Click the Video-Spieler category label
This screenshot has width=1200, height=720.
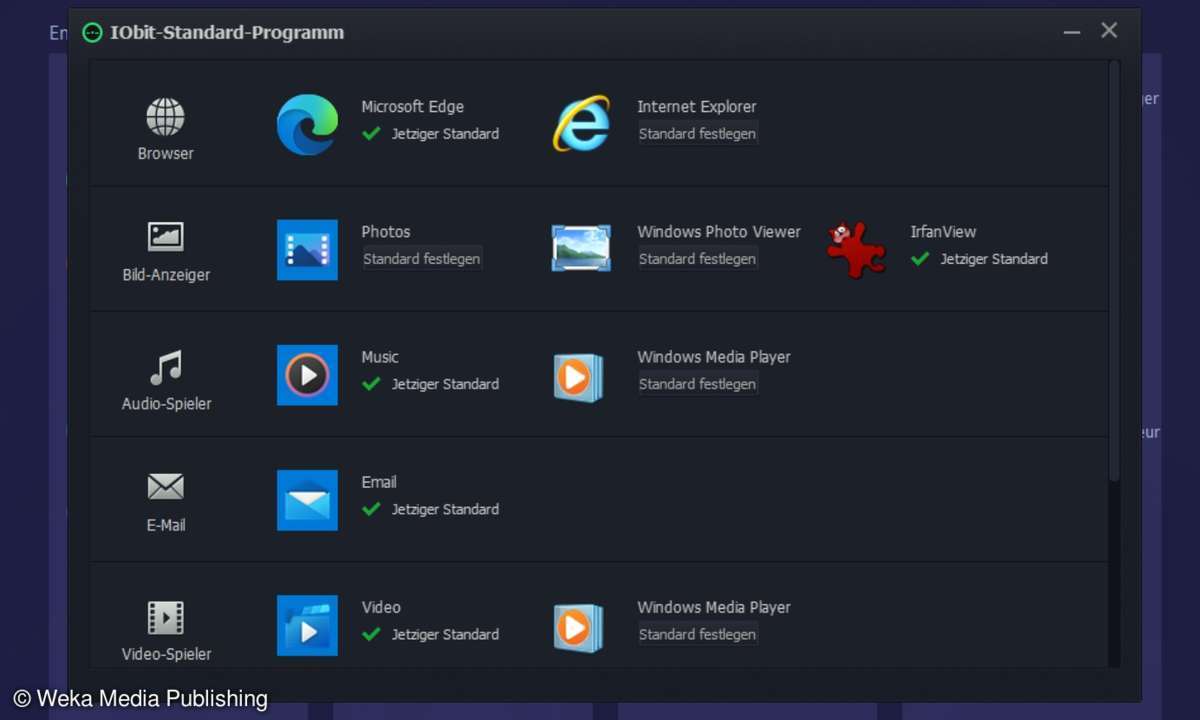pos(166,654)
